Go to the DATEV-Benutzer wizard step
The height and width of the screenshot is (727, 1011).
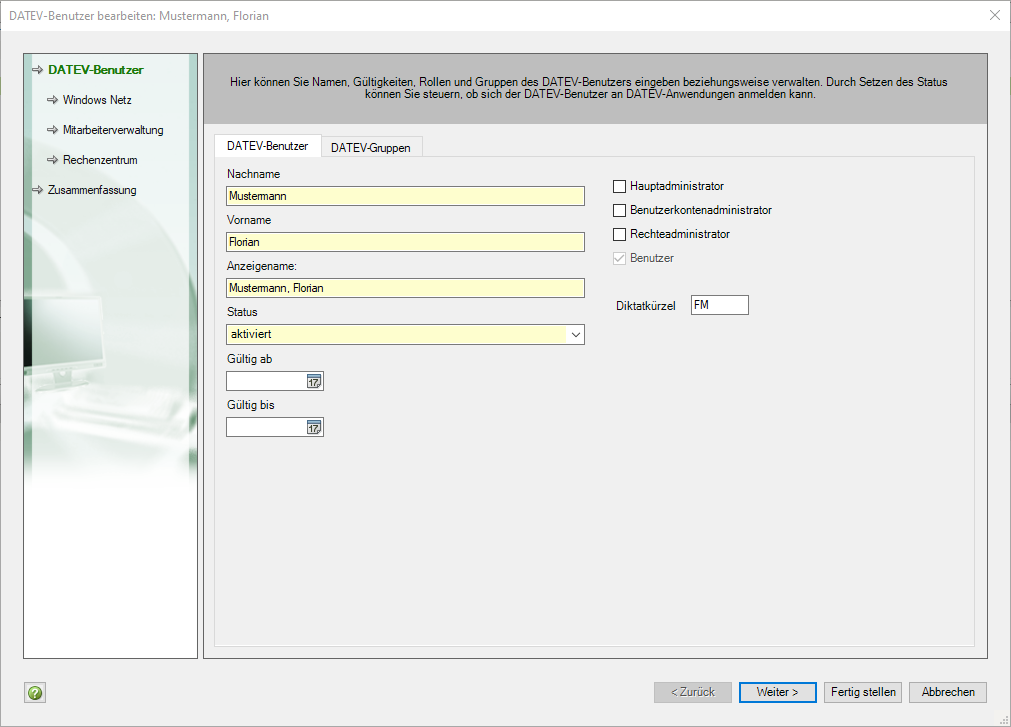[95, 70]
